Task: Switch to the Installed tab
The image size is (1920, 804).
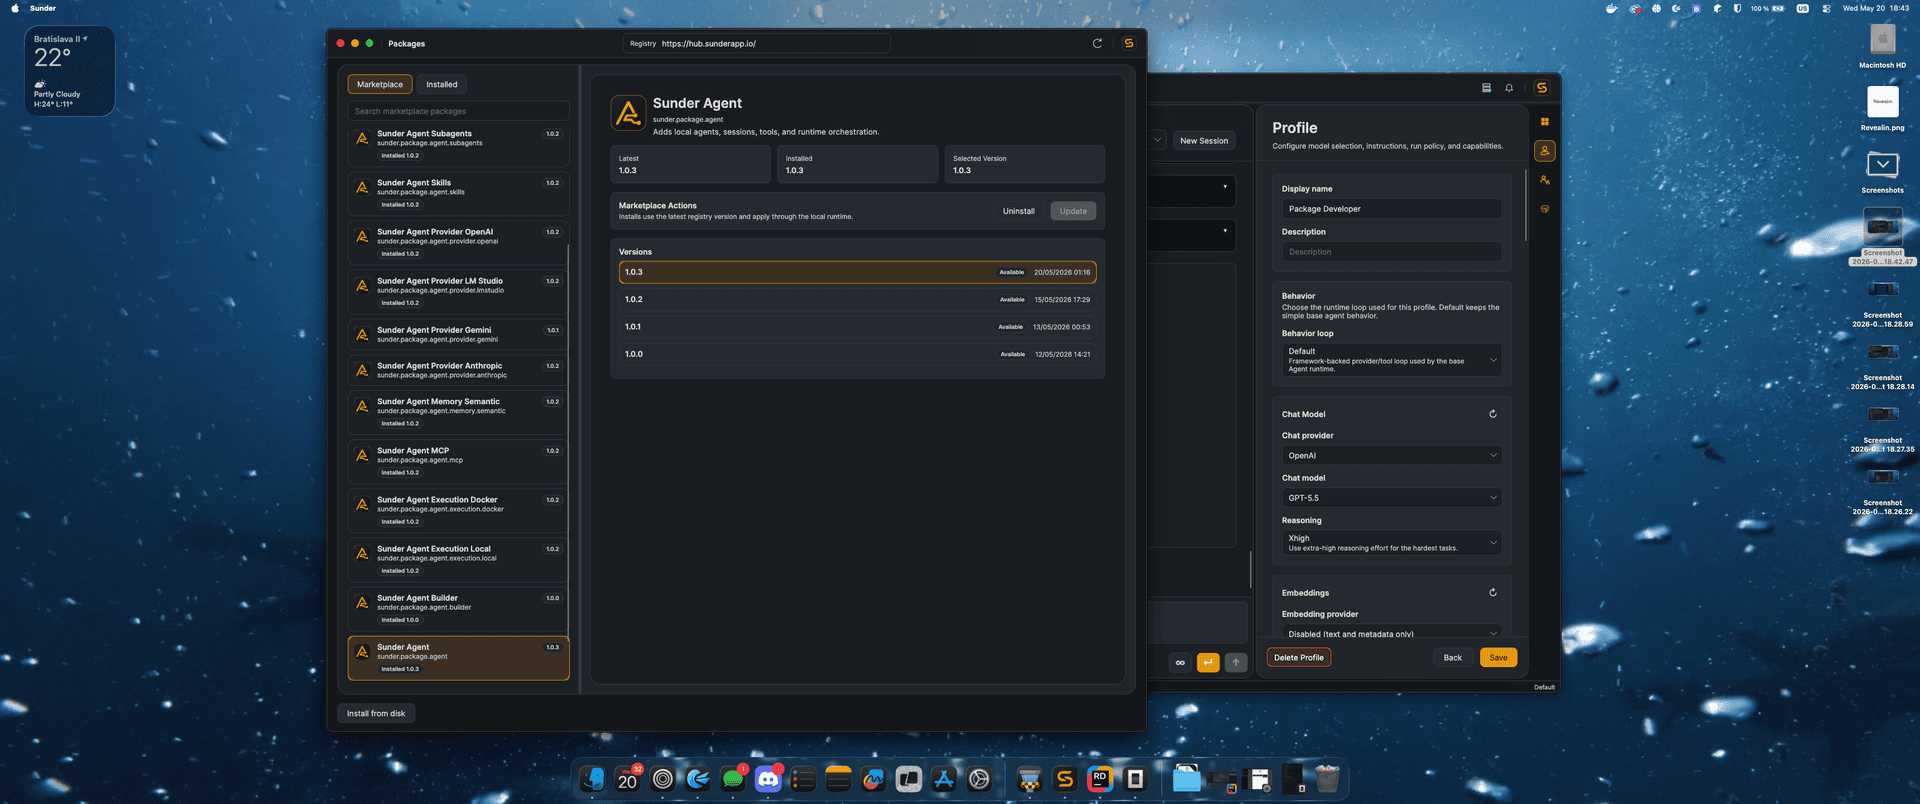Action: [x=442, y=84]
